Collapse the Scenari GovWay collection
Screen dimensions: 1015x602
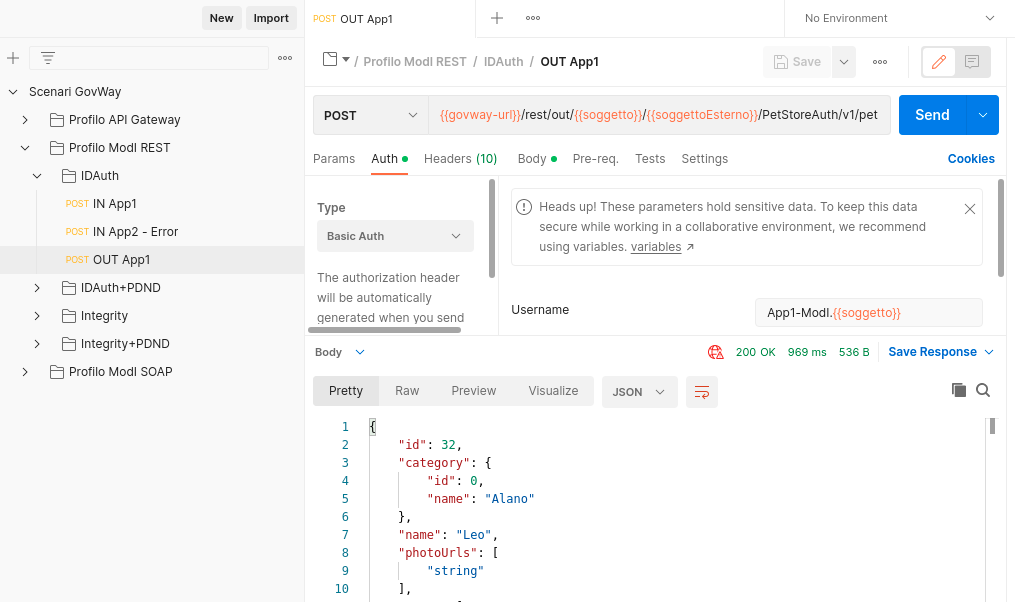(x=13, y=92)
